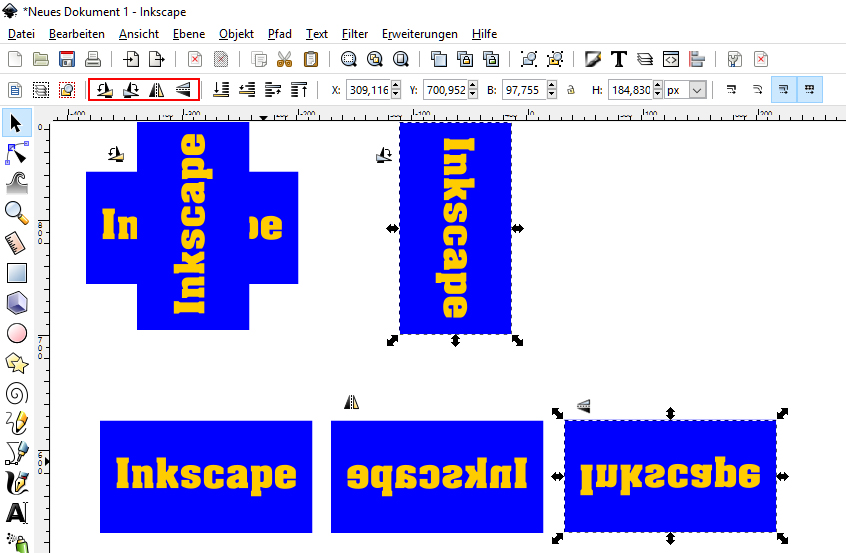846x553 pixels.
Task: Paste from clipboard
Action: [311, 59]
